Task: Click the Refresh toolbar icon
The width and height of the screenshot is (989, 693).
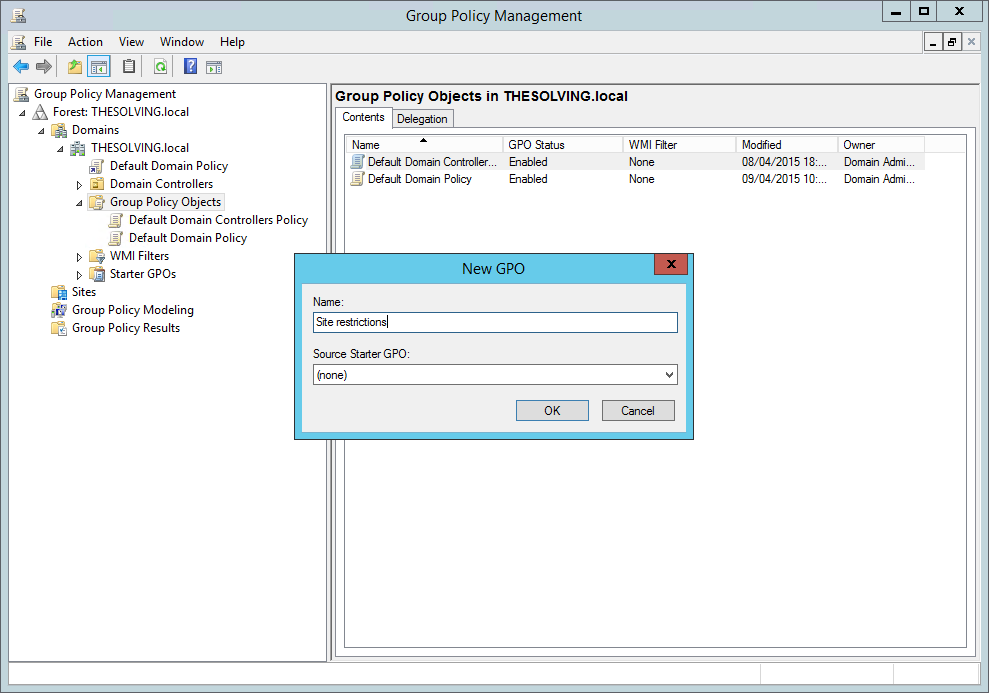Action: point(160,66)
